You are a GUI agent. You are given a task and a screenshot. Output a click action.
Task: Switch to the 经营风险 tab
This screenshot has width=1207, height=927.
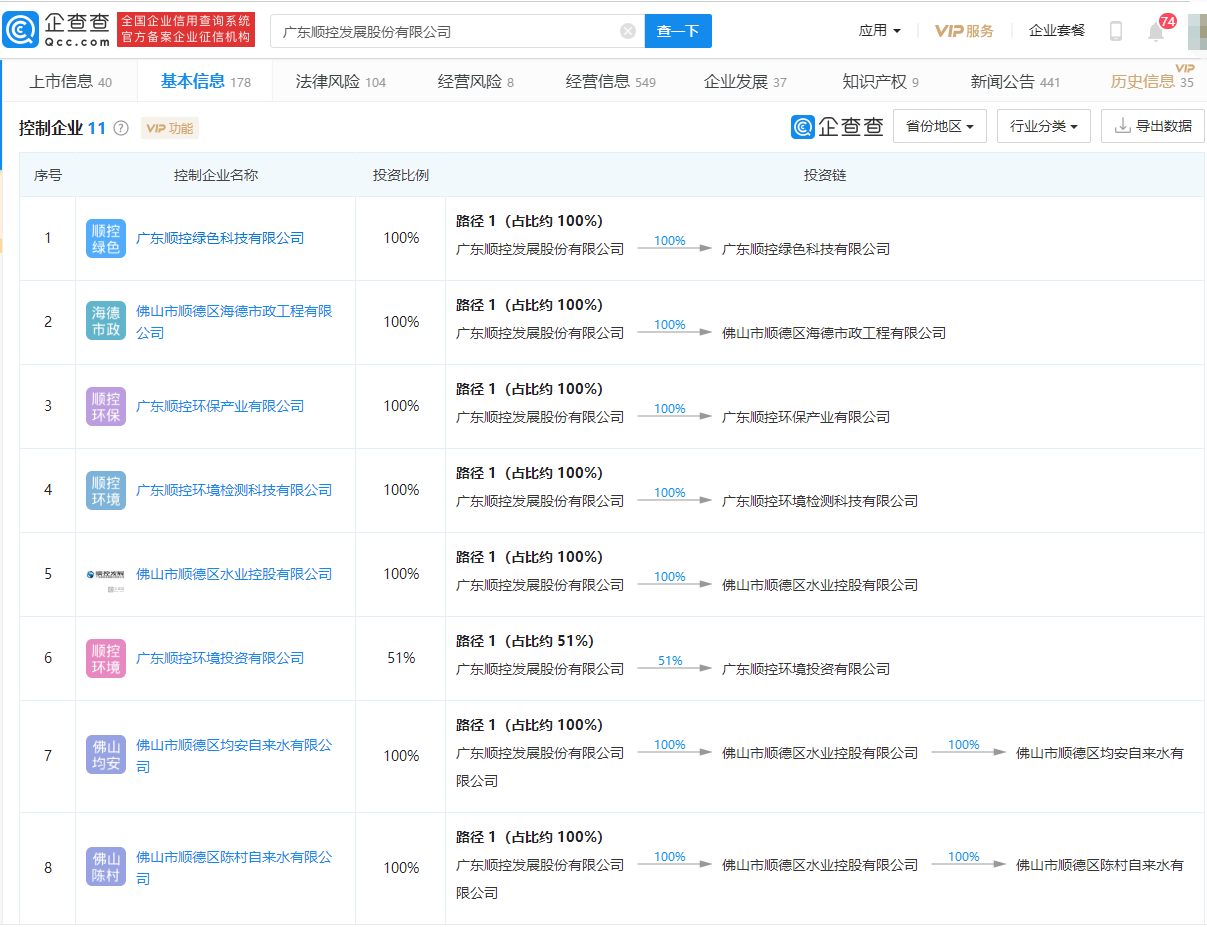coord(476,82)
